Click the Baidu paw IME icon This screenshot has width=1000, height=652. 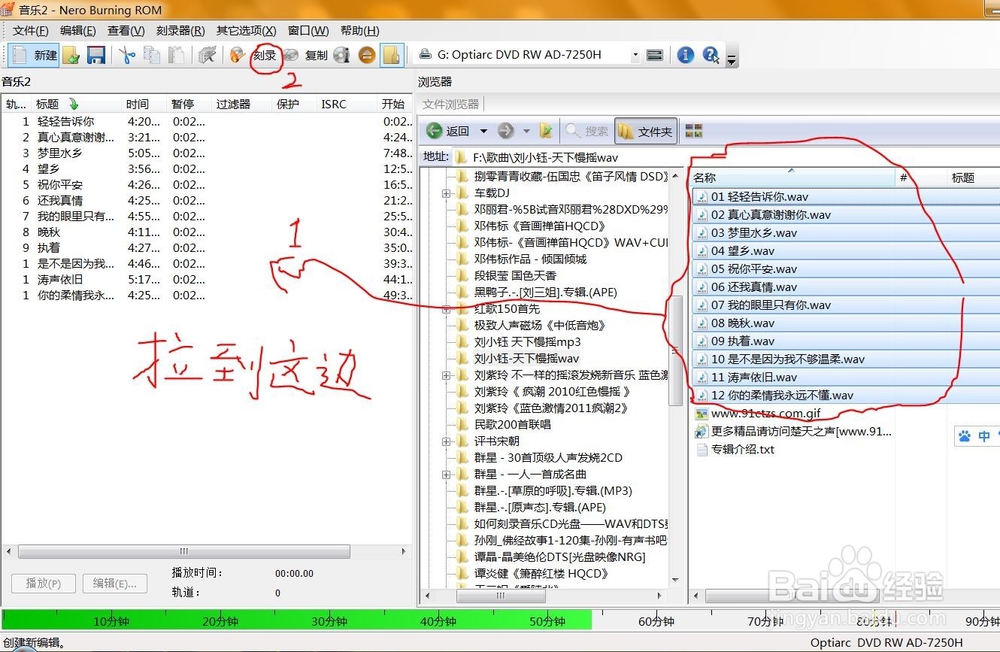964,436
